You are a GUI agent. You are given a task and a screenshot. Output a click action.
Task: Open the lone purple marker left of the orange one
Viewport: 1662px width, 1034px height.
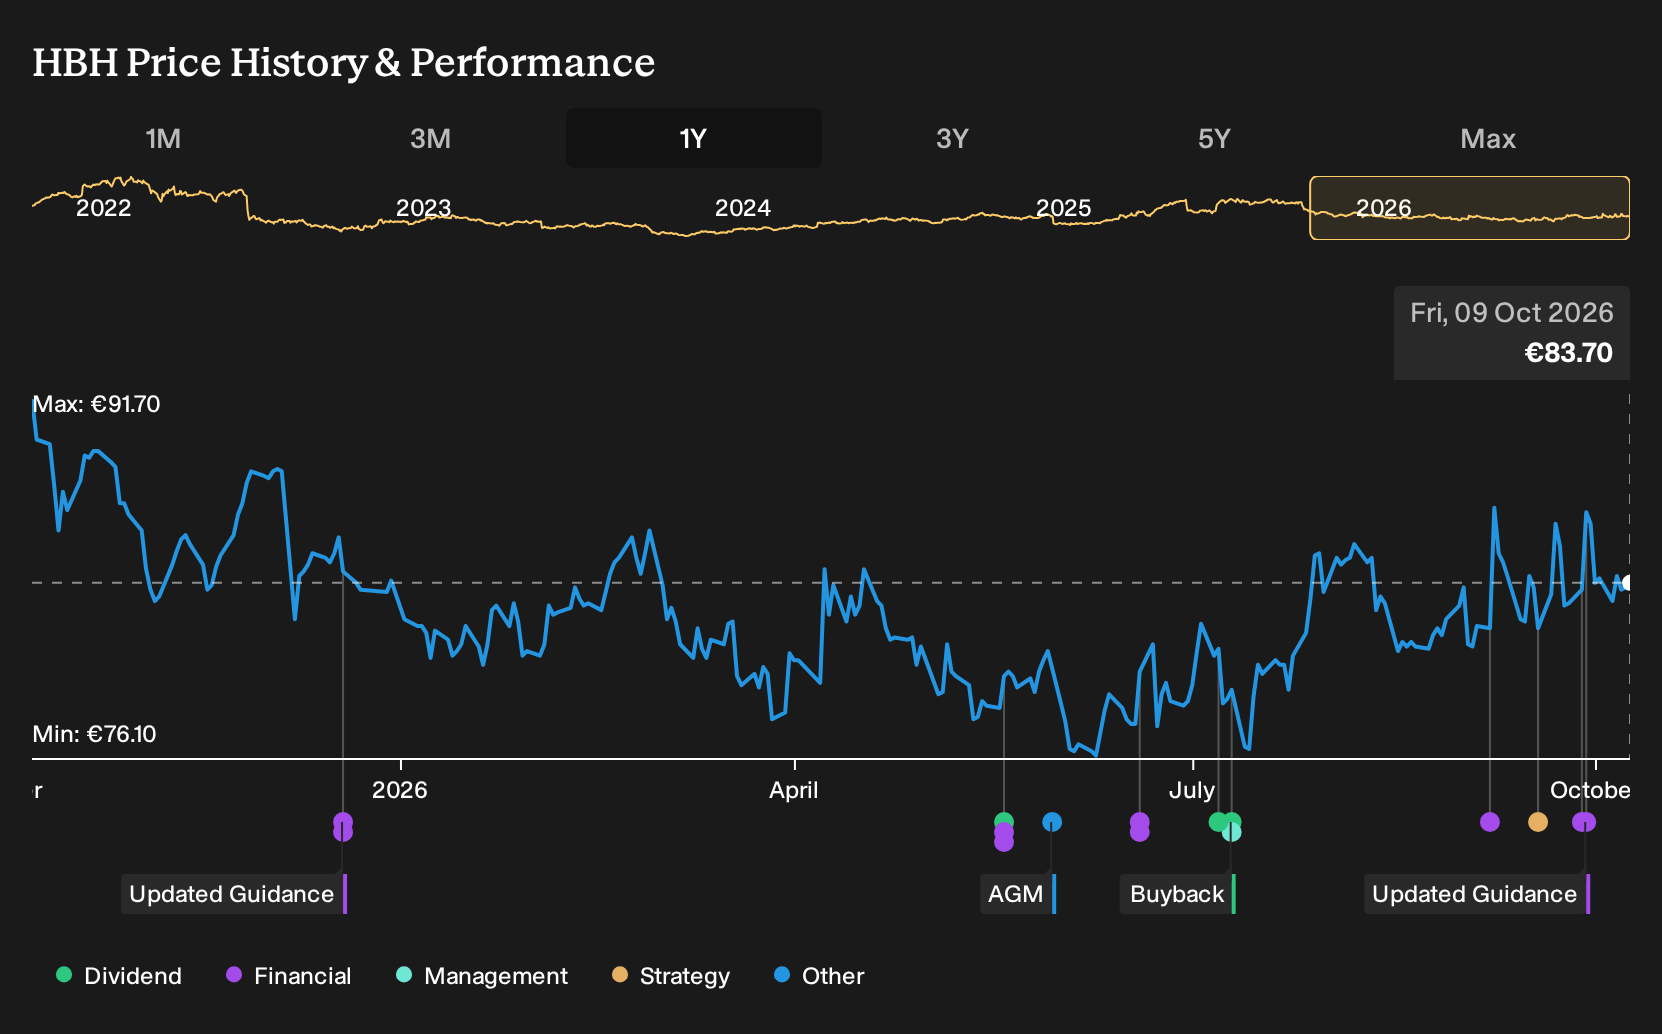1490,822
